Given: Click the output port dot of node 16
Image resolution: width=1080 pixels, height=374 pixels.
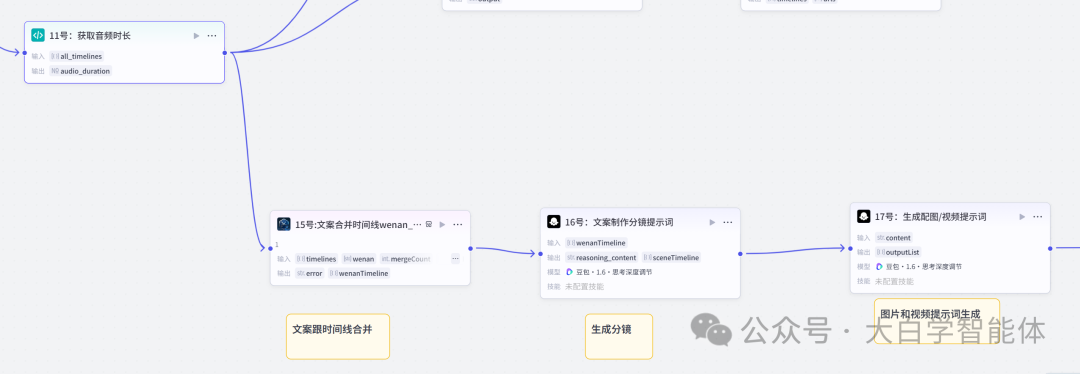Looking at the screenshot, I should pyautogui.click(x=740, y=253).
